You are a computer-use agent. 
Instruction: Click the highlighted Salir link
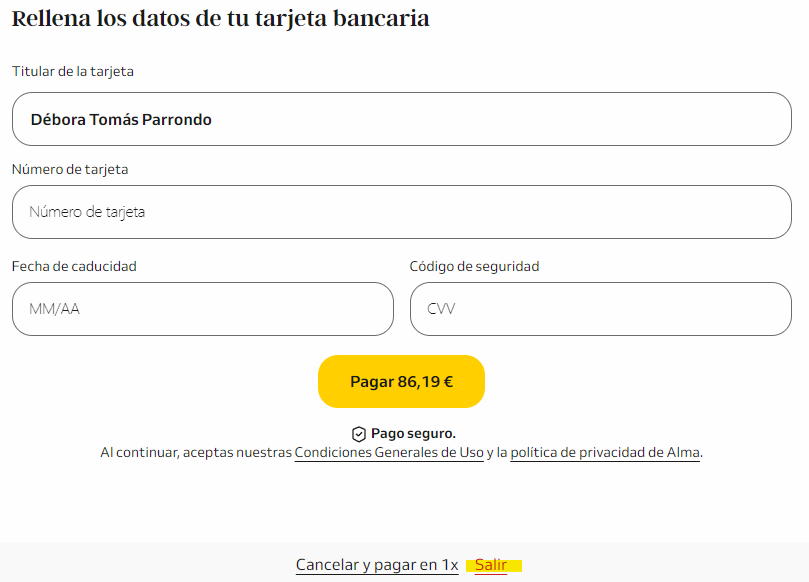[x=491, y=565]
